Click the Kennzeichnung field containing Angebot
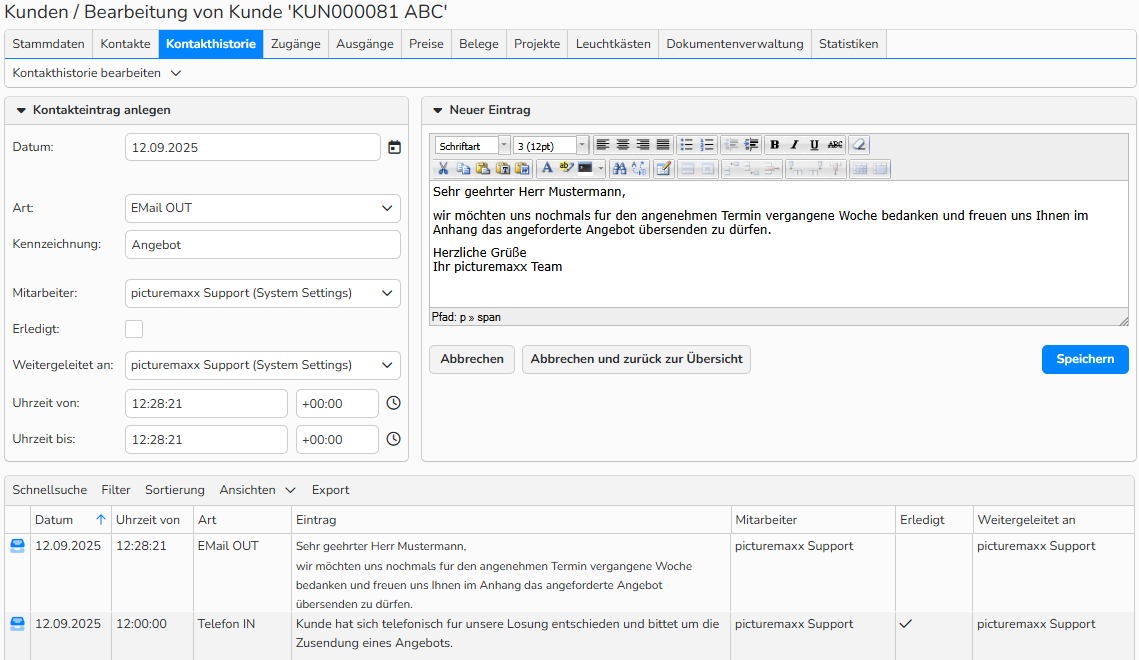The image size is (1139, 660). click(x=262, y=245)
